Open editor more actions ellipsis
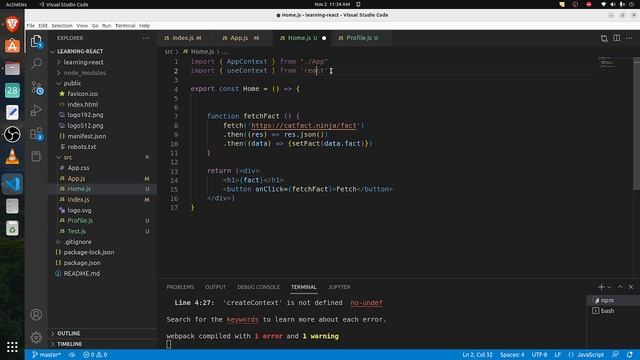 [629, 38]
